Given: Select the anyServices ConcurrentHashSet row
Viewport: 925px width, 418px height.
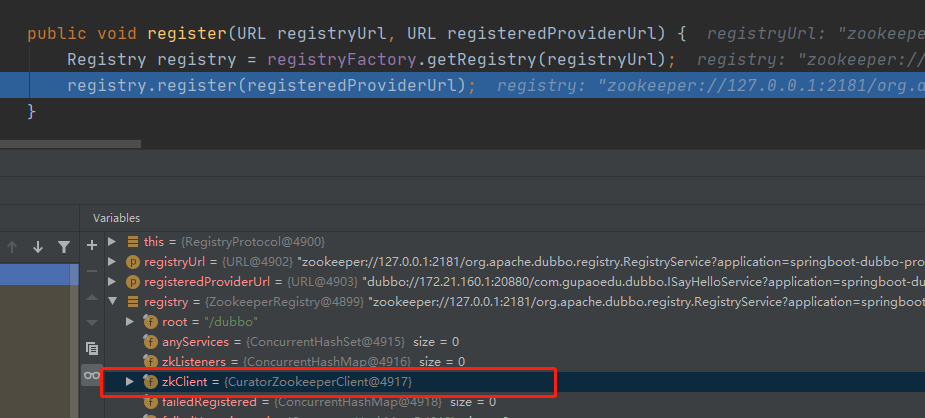Looking at the screenshot, I should (514, 342).
